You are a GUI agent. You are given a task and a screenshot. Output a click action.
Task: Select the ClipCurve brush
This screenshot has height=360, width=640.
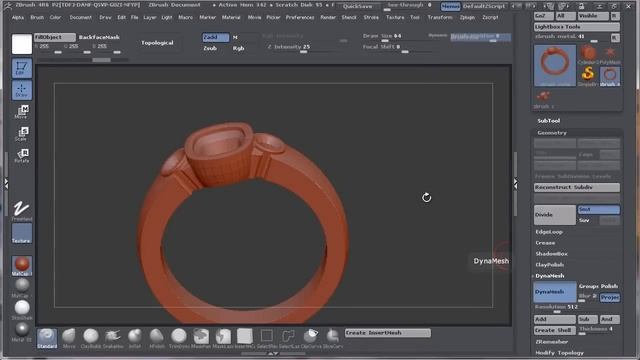[x=311, y=338]
